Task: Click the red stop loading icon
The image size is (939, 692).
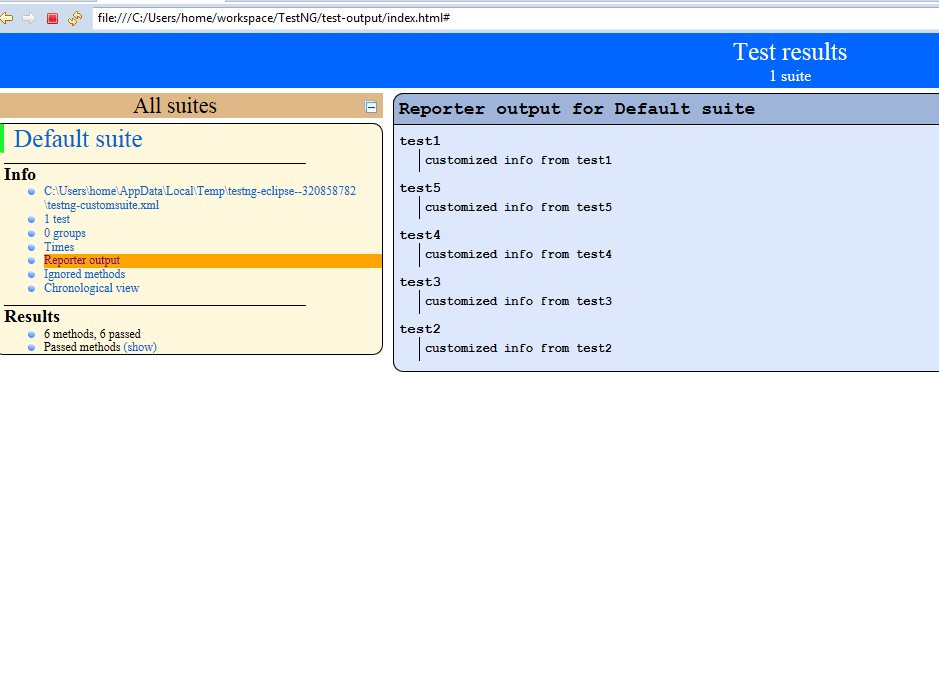Action: pyautogui.click(x=51, y=17)
